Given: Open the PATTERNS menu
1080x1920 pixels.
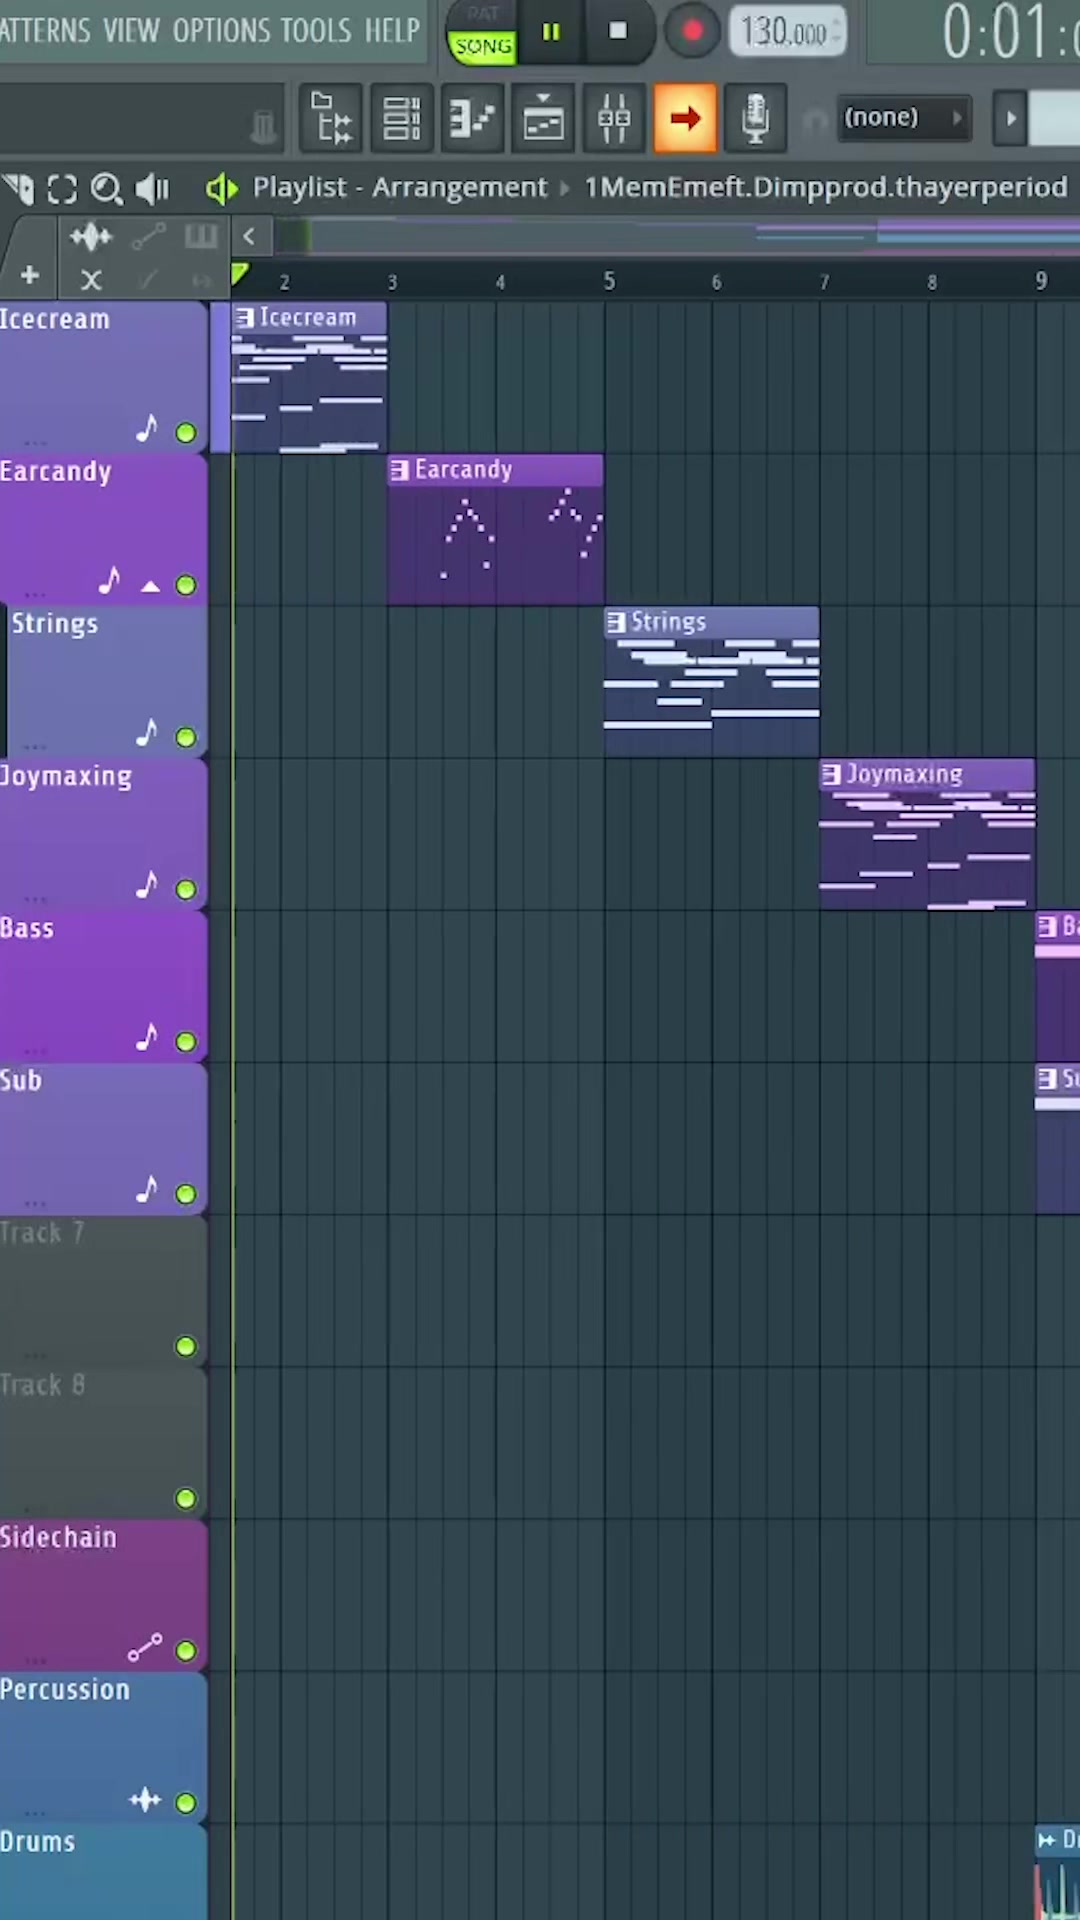Looking at the screenshot, I should click(45, 30).
